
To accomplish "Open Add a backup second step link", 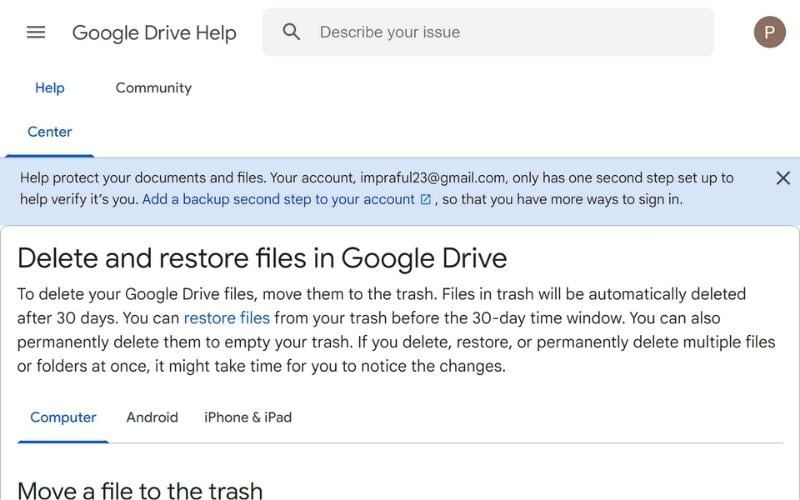I will (x=278, y=199).
